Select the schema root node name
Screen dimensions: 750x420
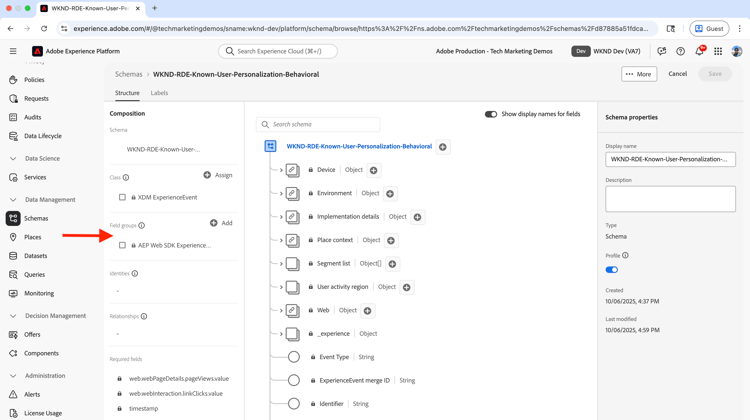pyautogui.click(x=359, y=146)
